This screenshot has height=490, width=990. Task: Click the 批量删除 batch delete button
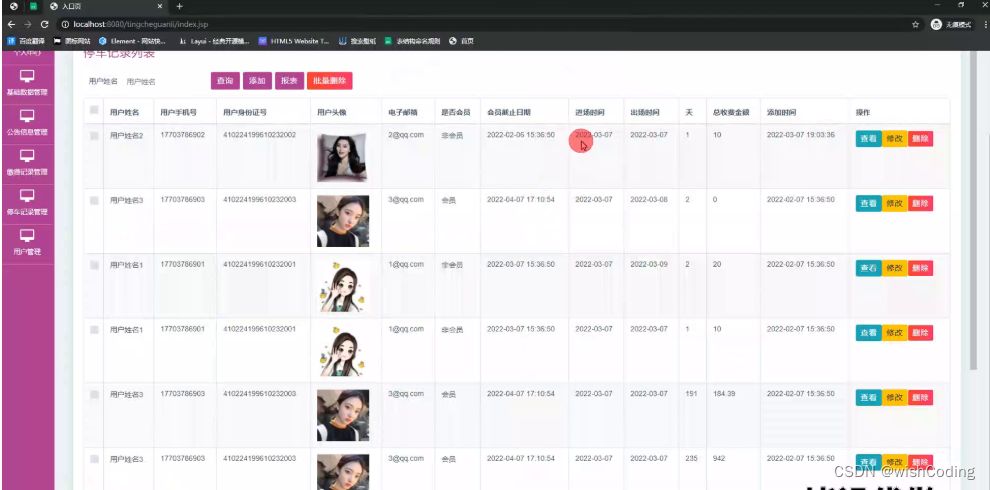(330, 81)
